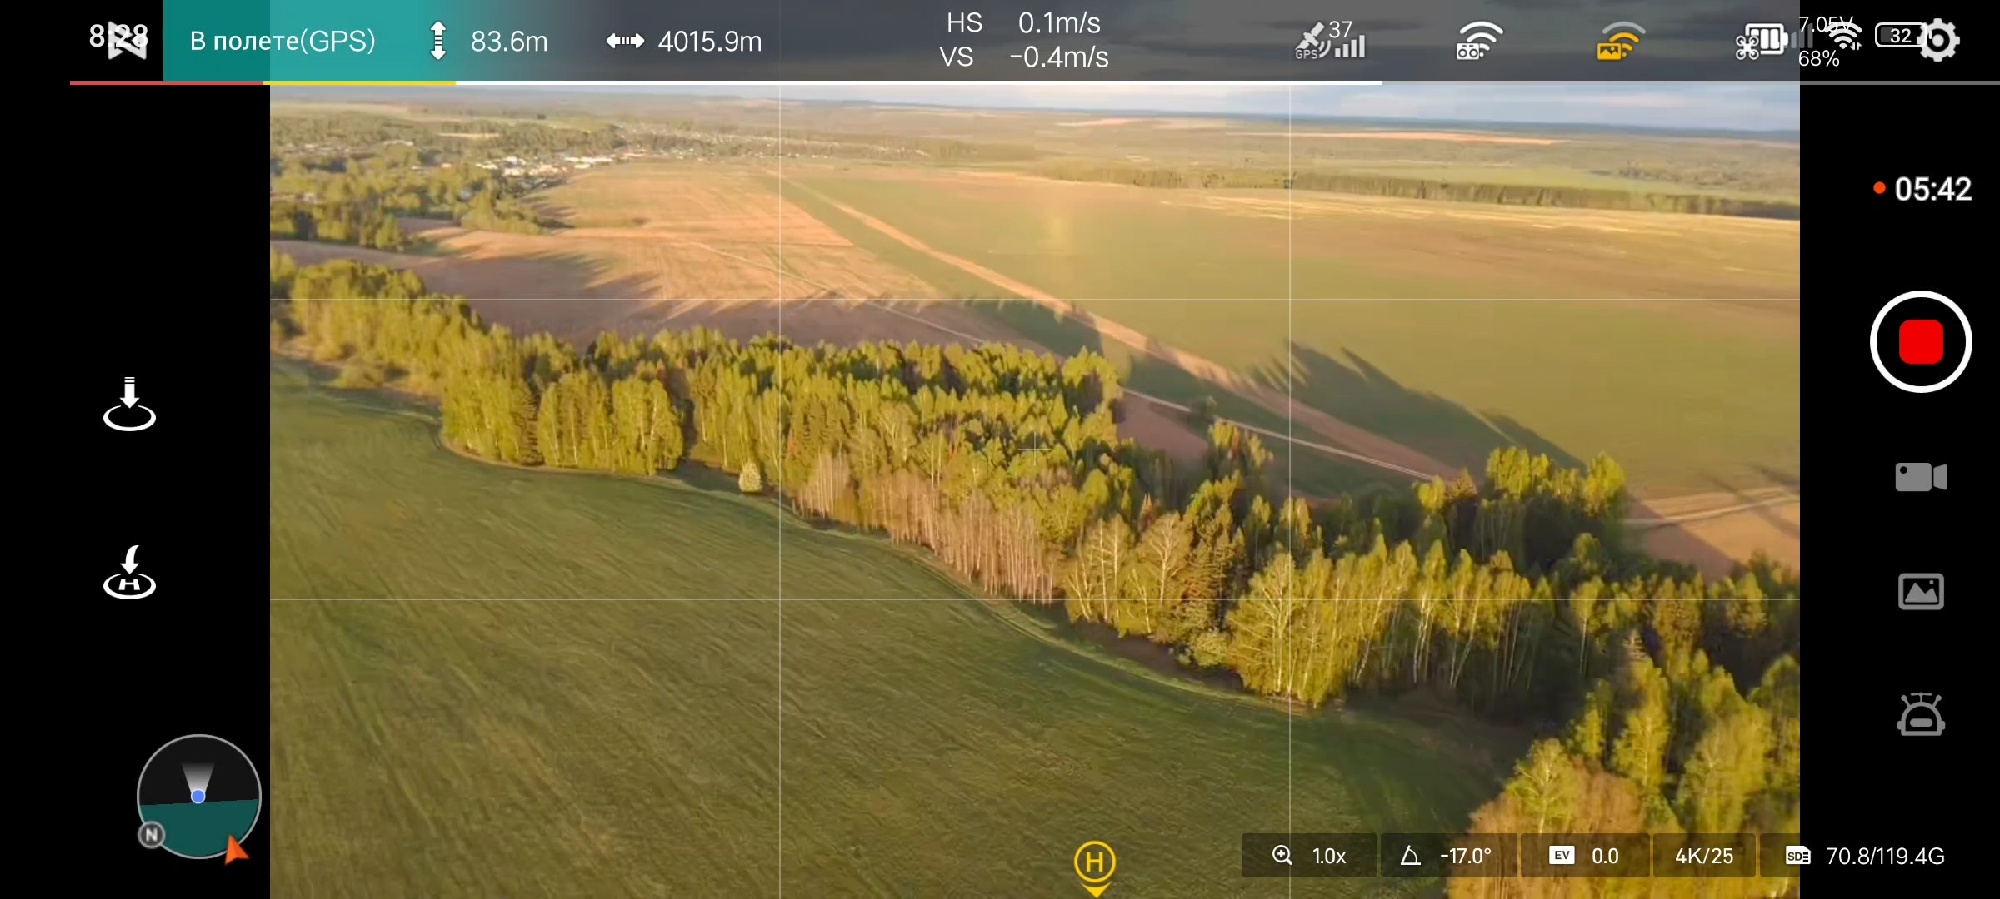The width and height of the screenshot is (2000, 899).
Task: Switch capture mode via the video camera icon
Action: [1920, 477]
